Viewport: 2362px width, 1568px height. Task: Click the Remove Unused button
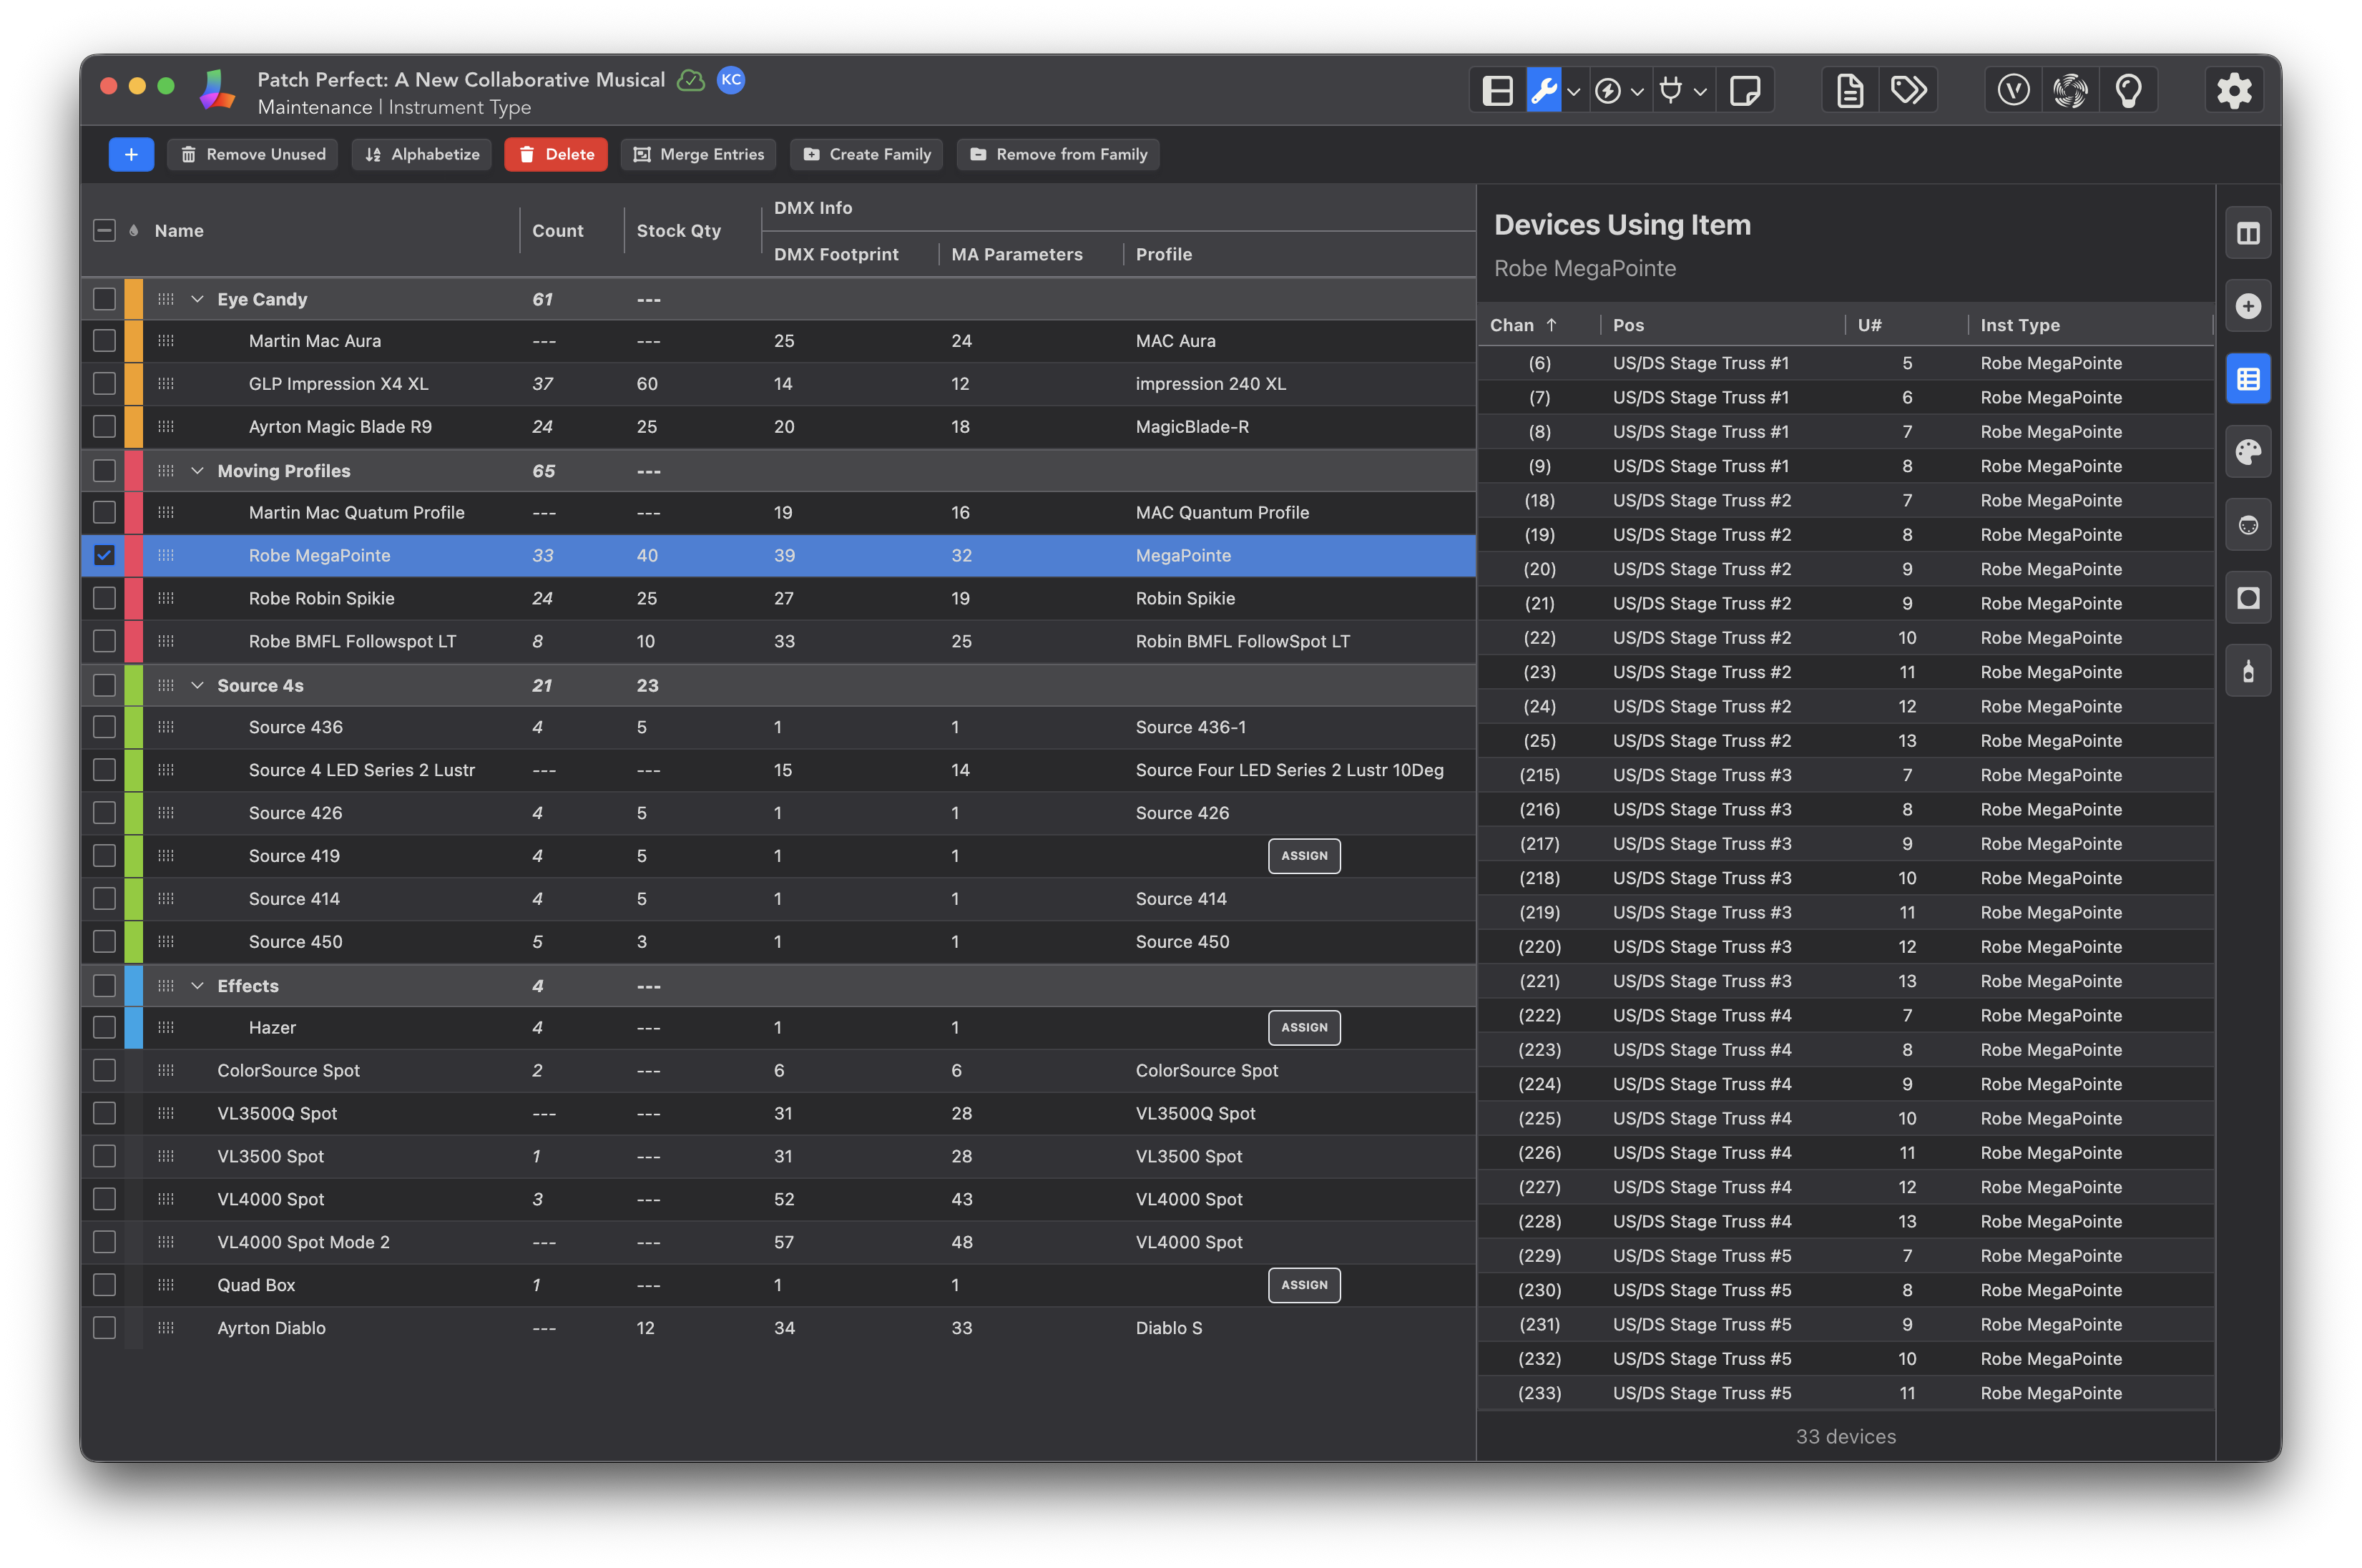click(x=253, y=154)
